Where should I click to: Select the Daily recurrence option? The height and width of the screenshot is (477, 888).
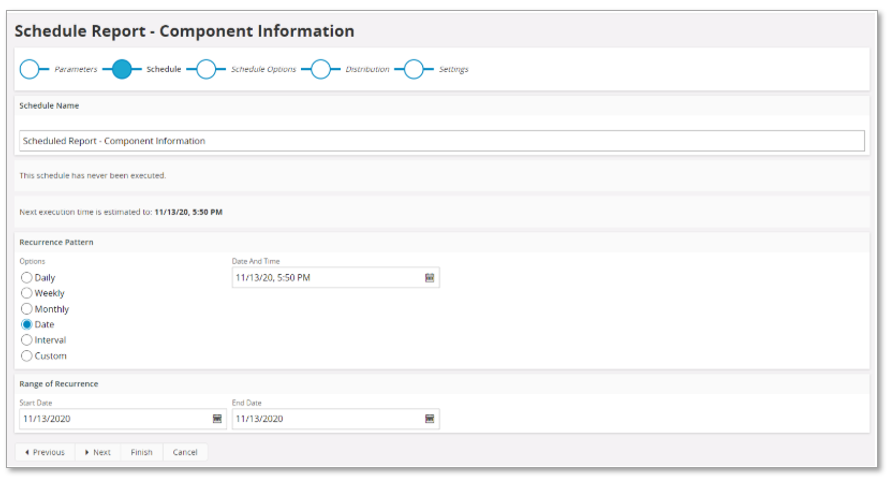click(x=27, y=278)
